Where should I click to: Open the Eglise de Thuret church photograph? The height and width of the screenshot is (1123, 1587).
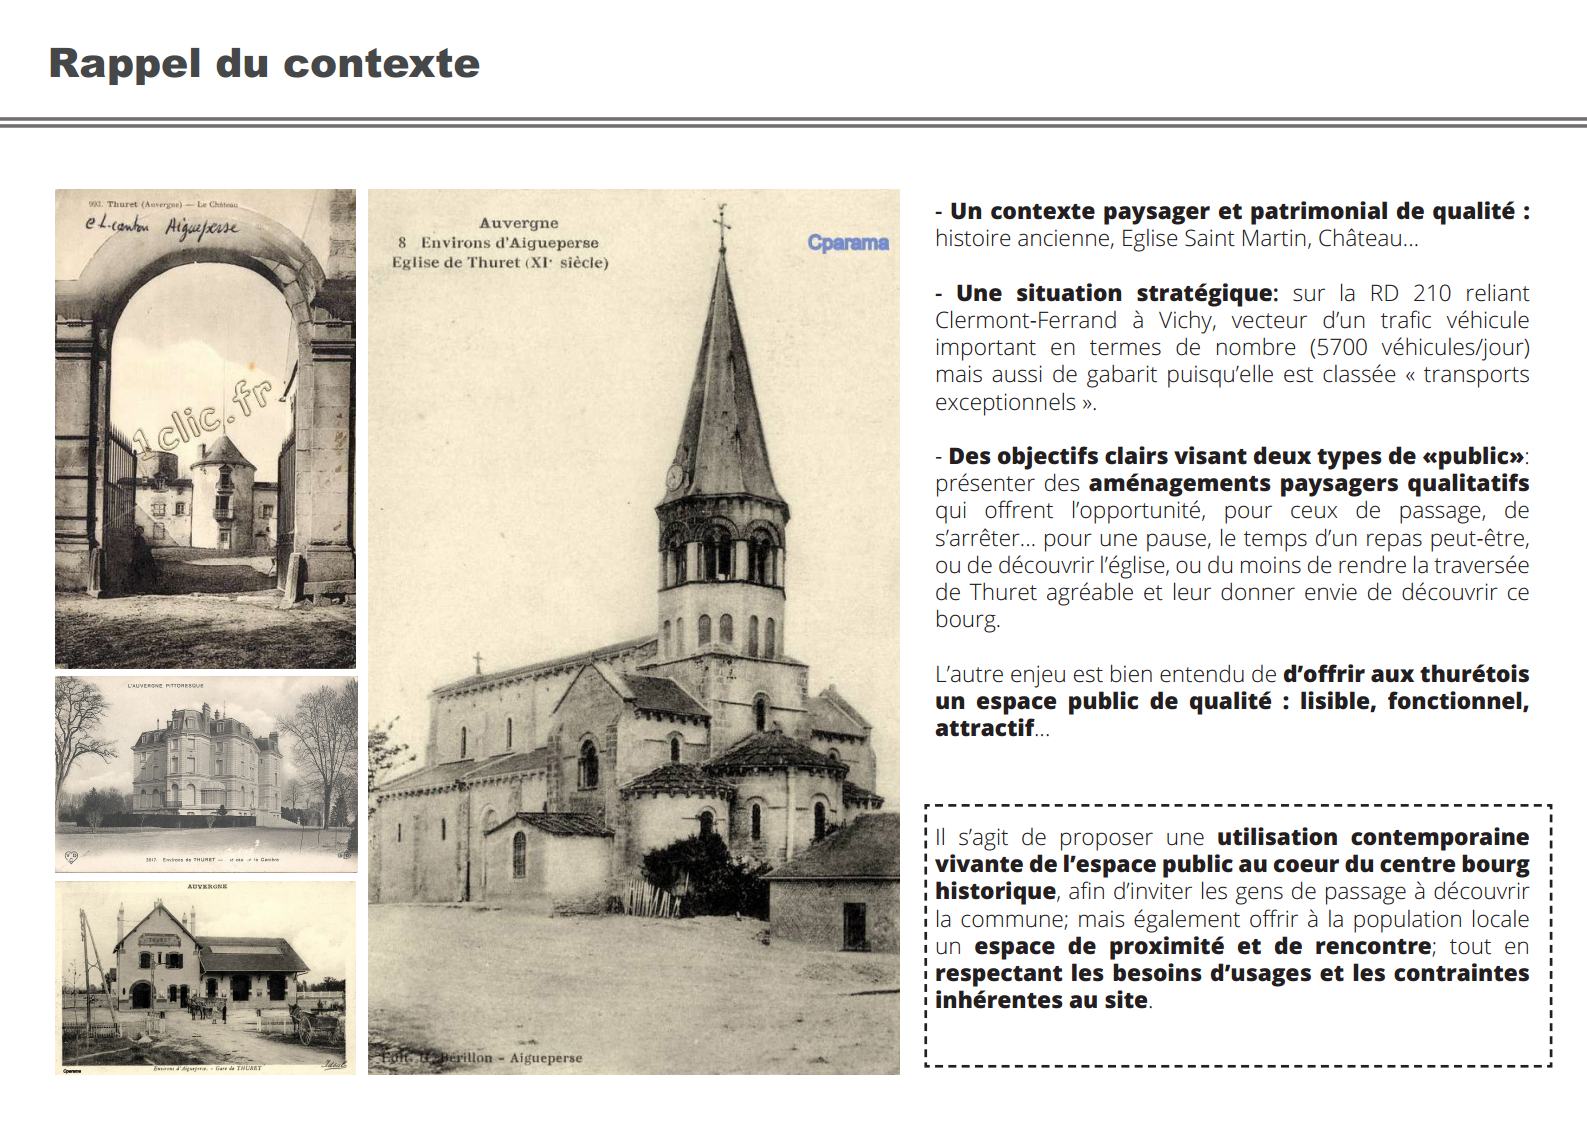click(x=634, y=632)
